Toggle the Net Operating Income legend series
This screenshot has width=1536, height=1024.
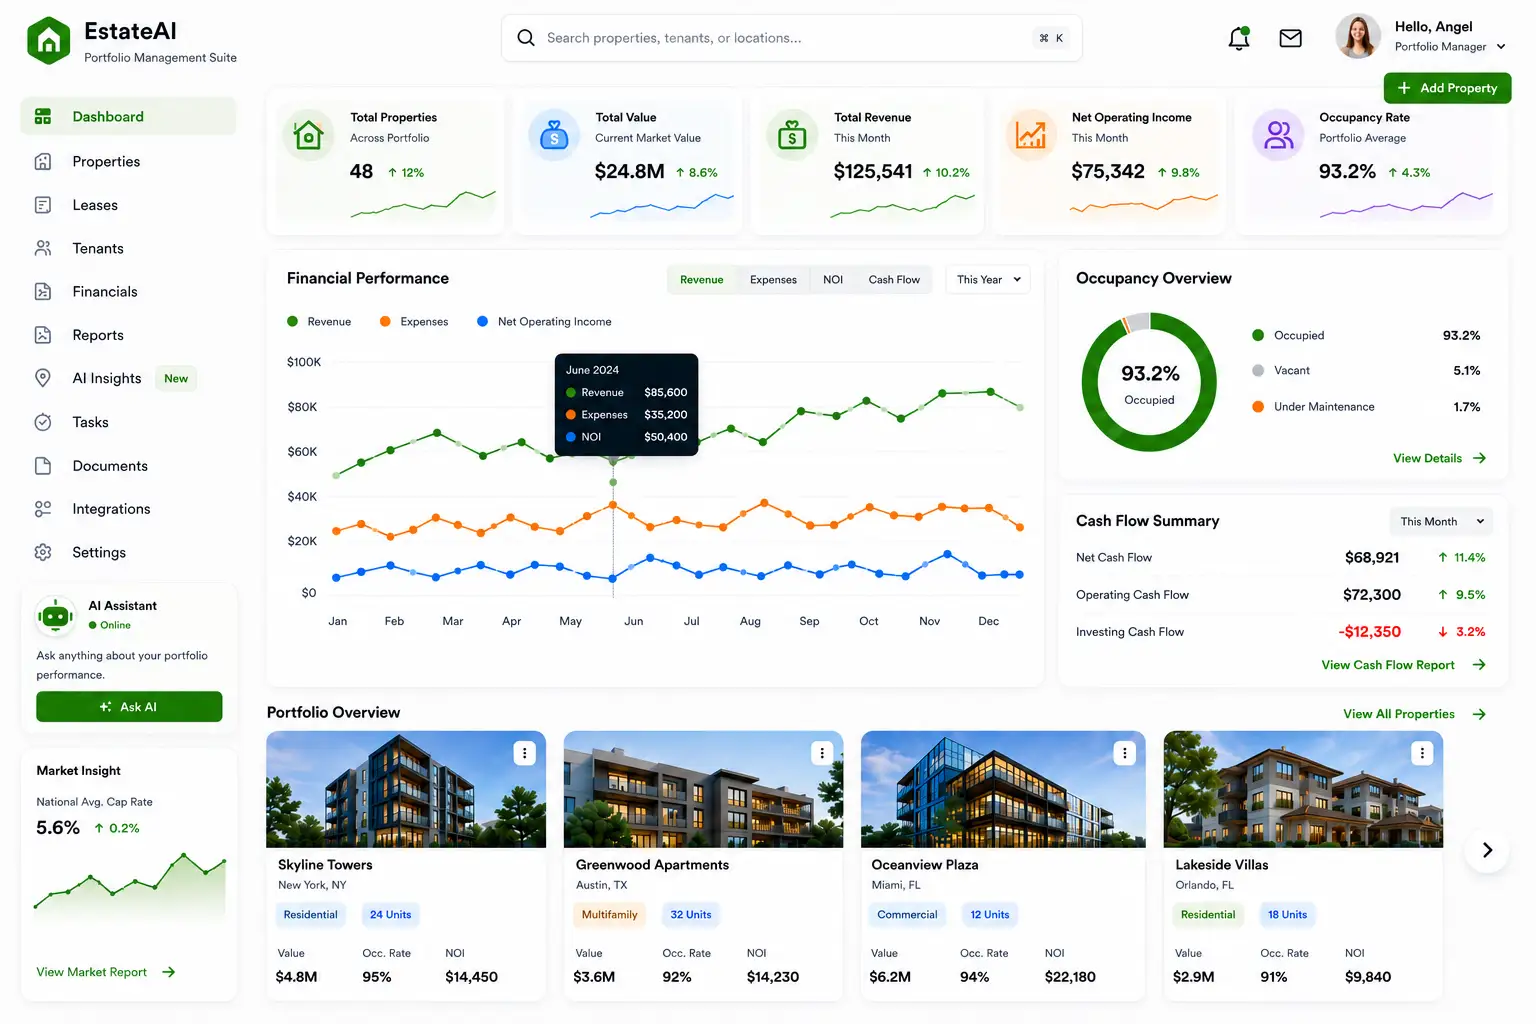pos(544,321)
